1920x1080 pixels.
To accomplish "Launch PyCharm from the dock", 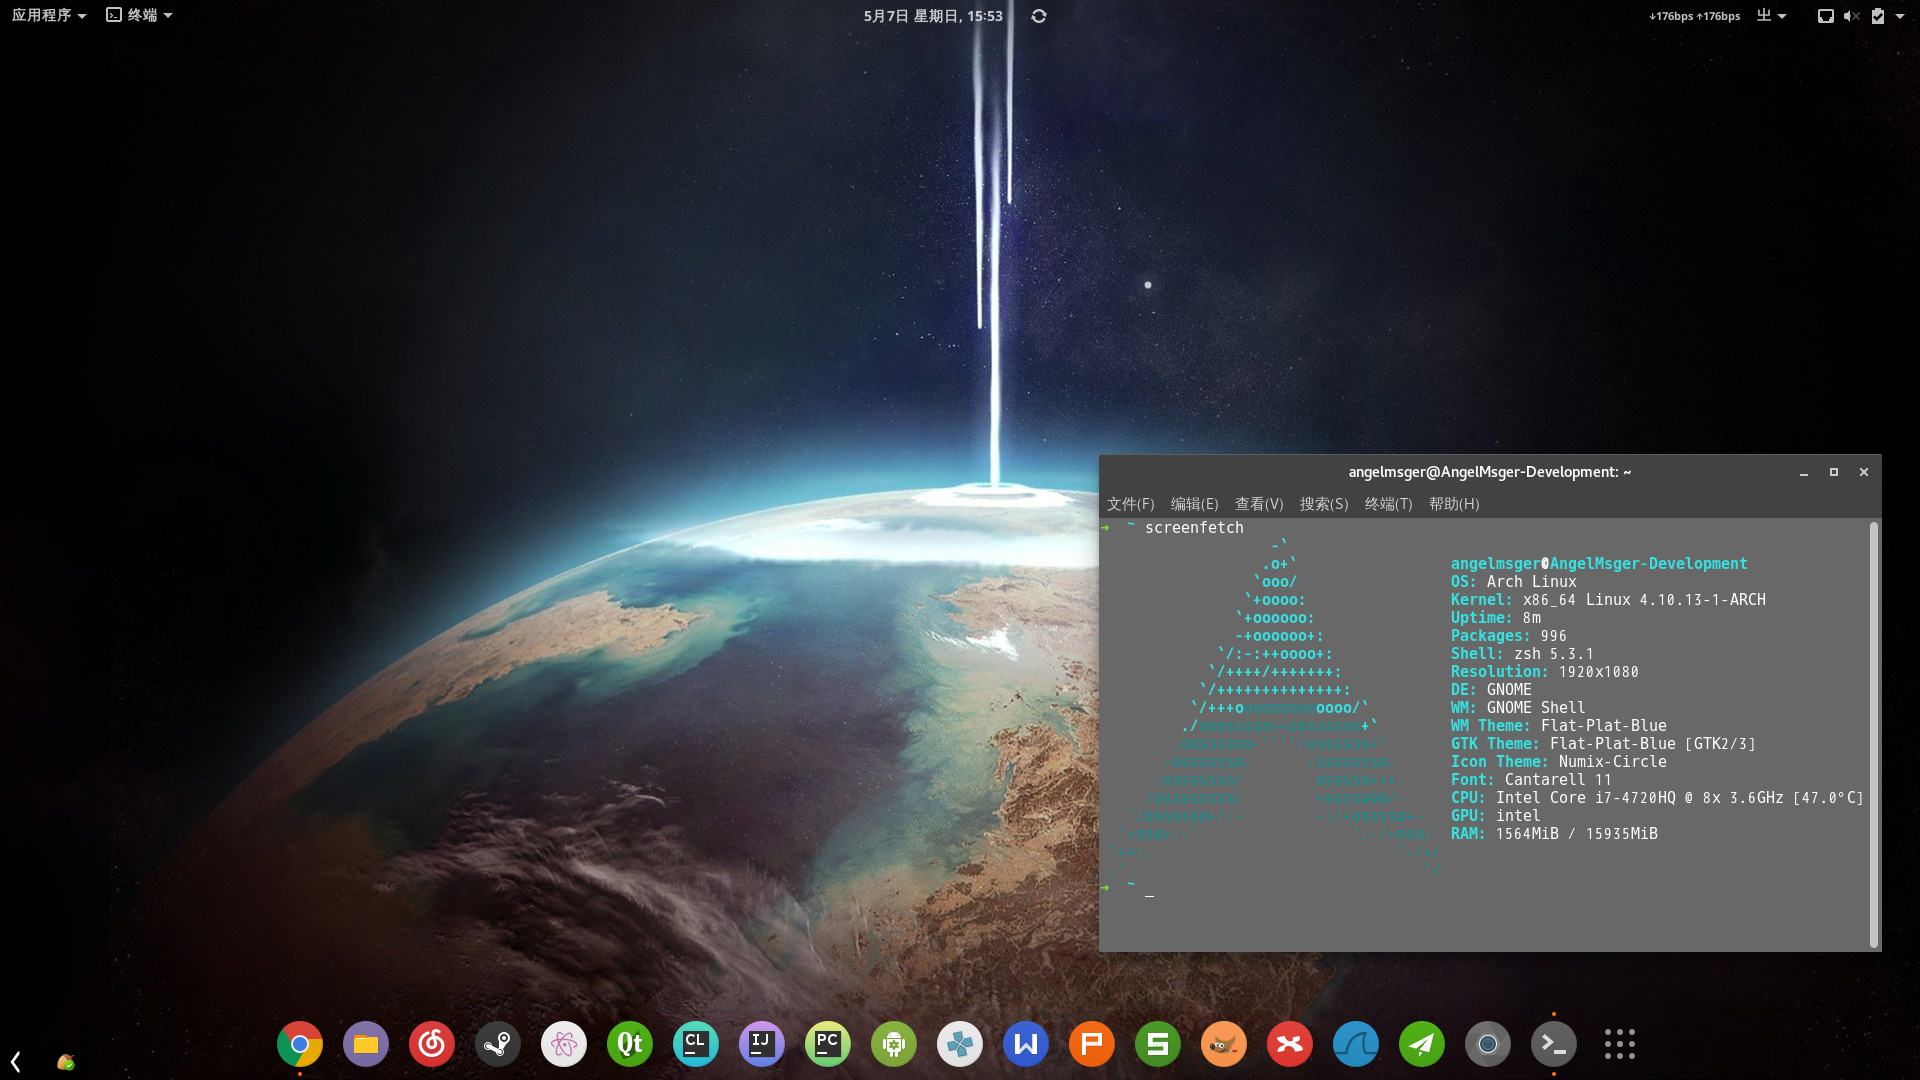I will [828, 1044].
